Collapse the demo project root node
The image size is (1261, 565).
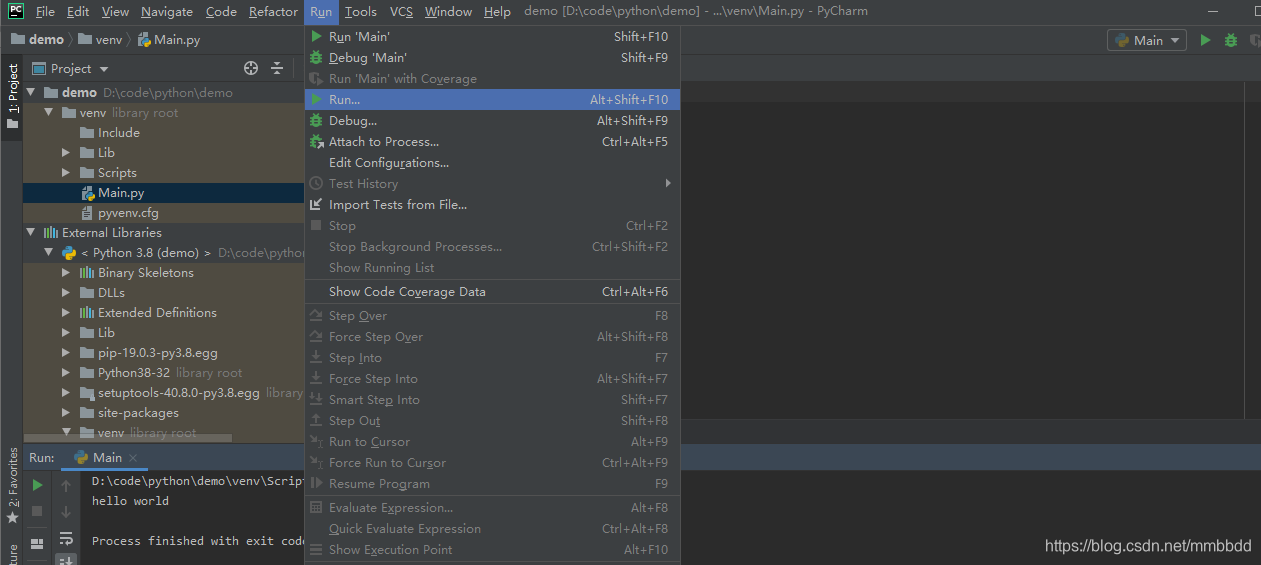(x=31, y=92)
